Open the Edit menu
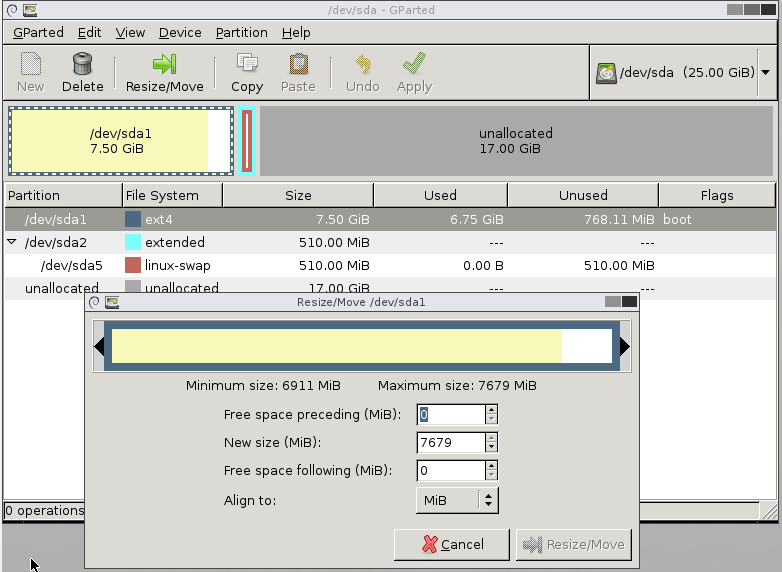This screenshot has width=782, height=572. [89, 32]
